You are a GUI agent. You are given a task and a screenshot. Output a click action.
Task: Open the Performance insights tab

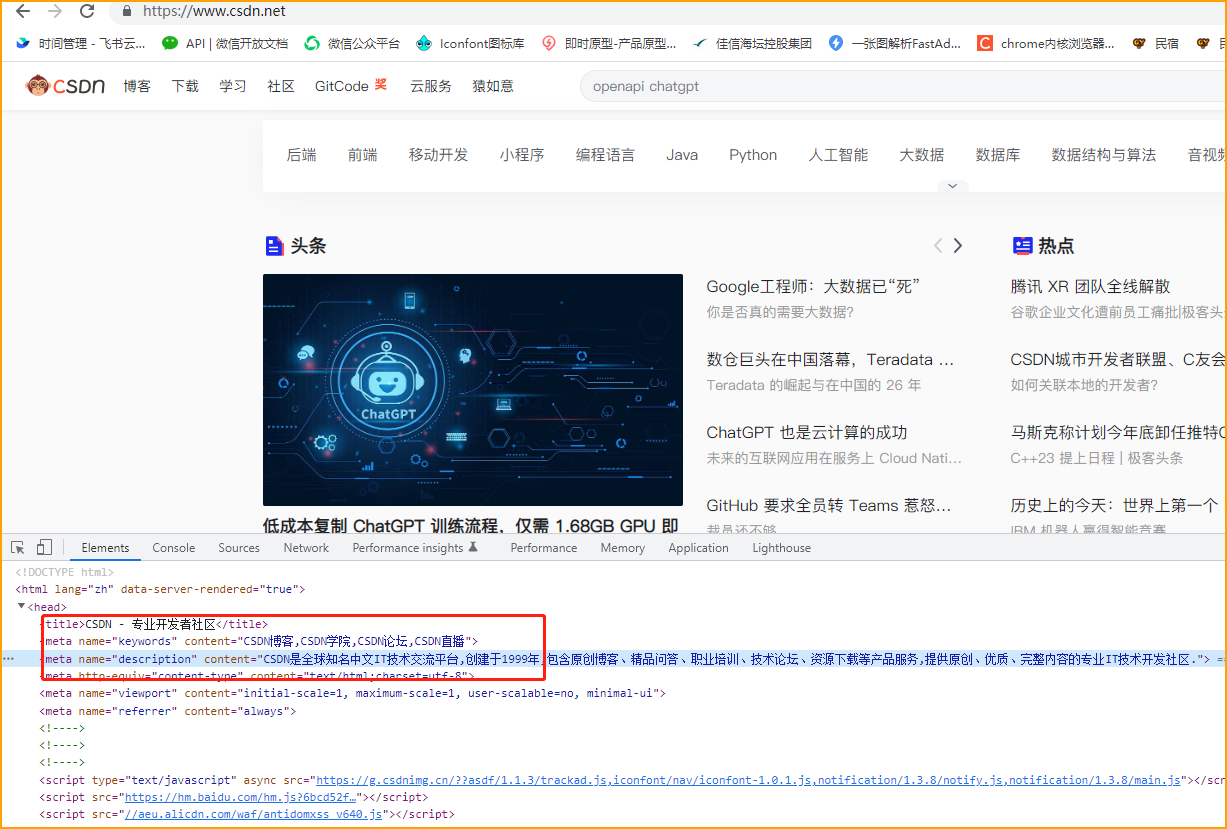[x=415, y=548]
